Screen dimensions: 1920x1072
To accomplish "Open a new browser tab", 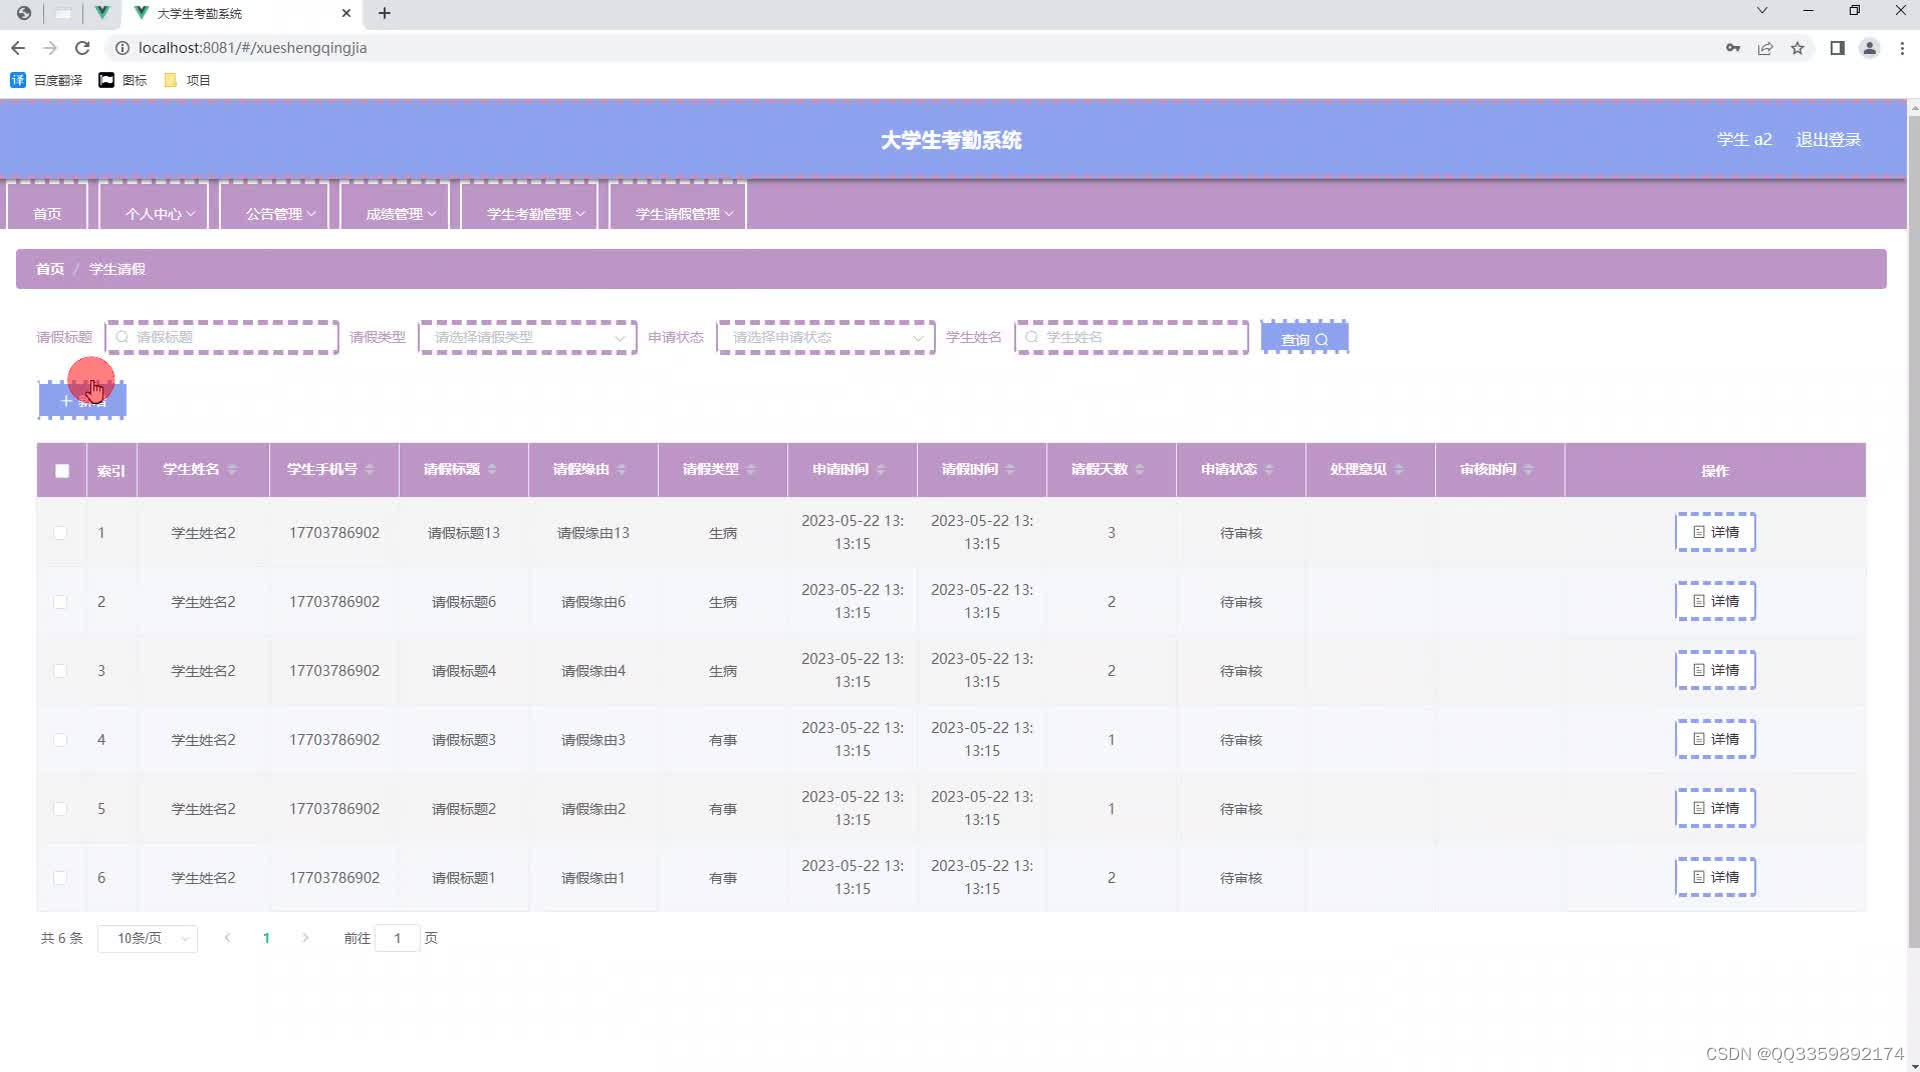I will (384, 13).
